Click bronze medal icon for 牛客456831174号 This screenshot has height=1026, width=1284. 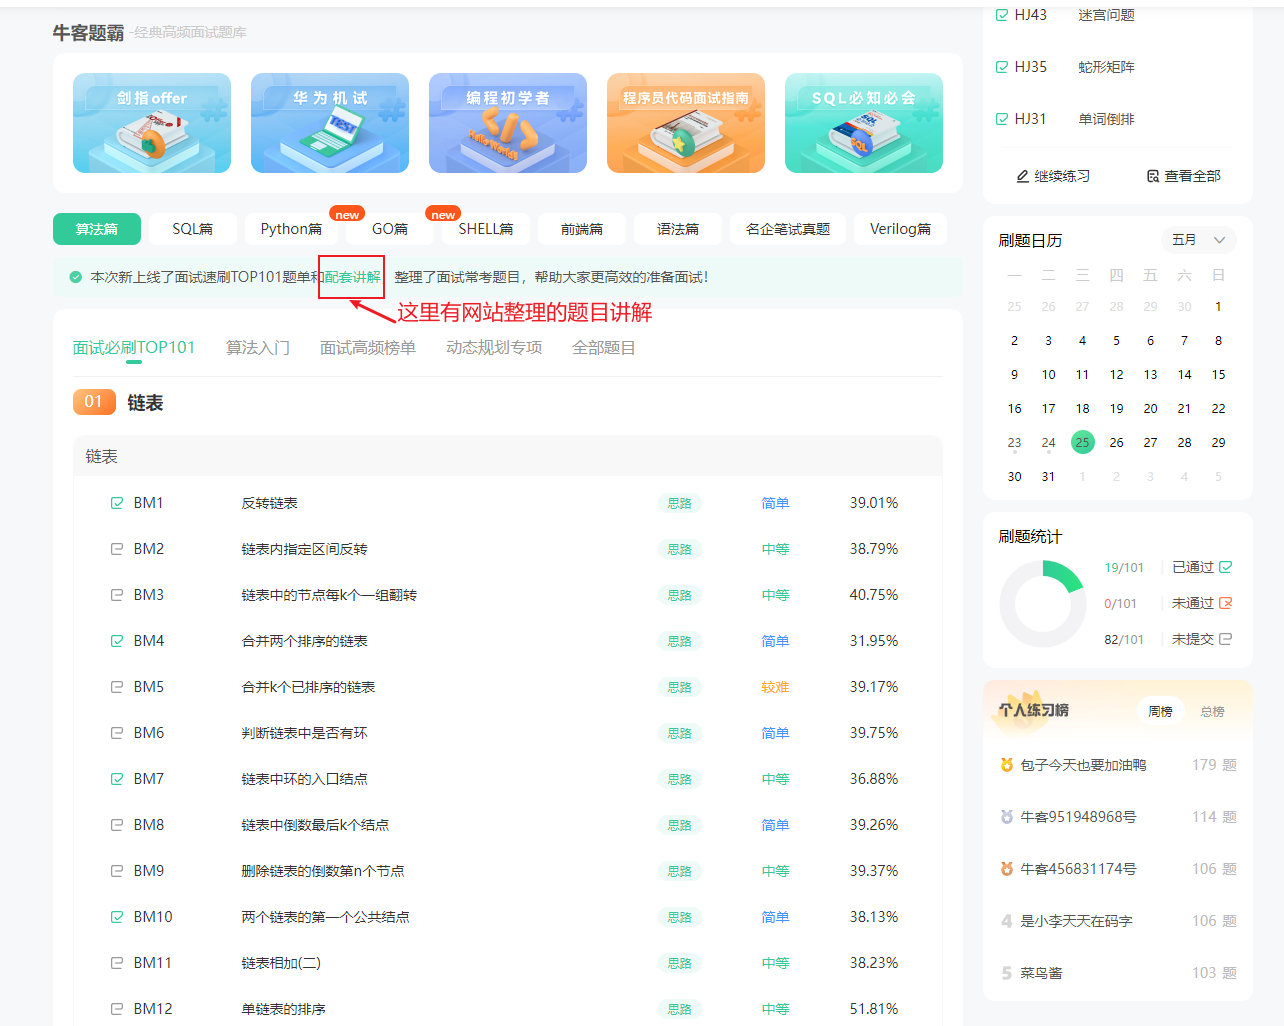[1007, 869]
